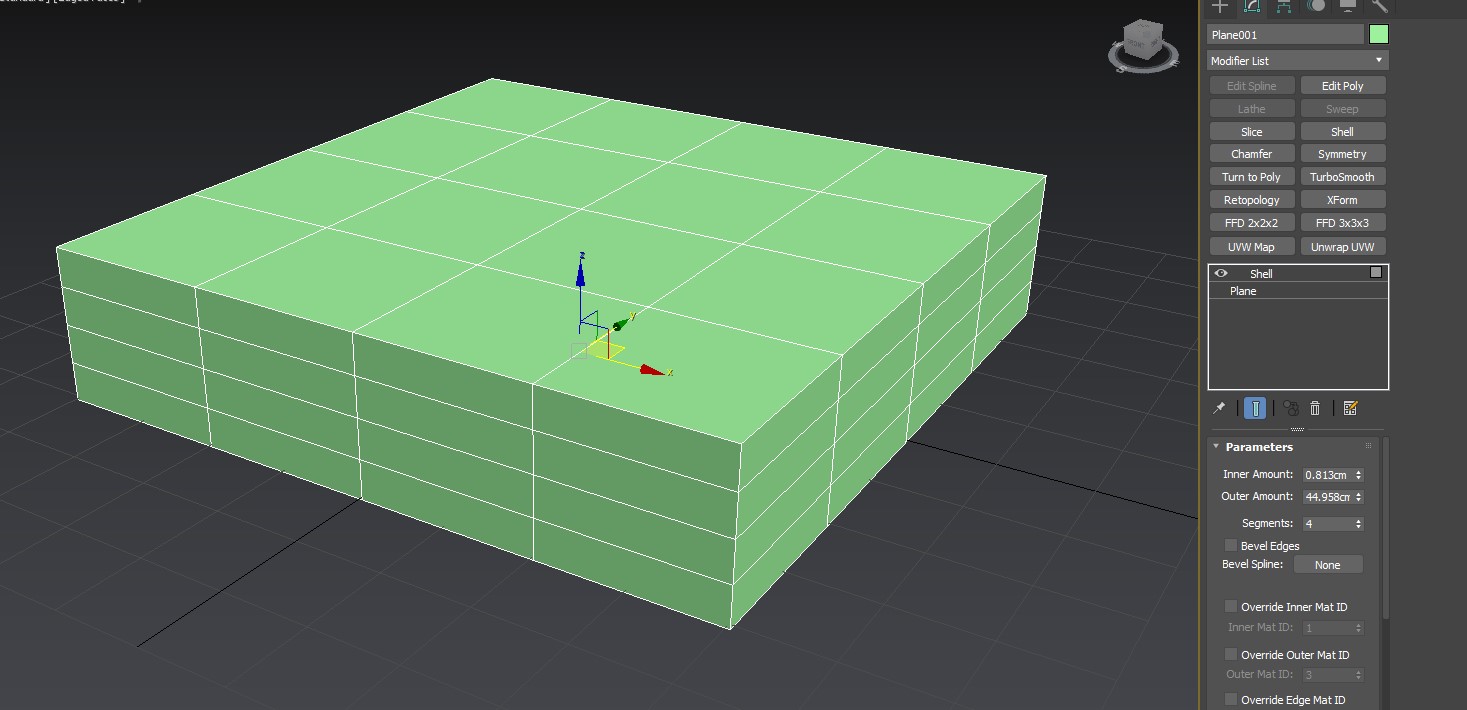Open the green object color swatch
Viewport: 1467px width, 710px height.
click(1379, 35)
